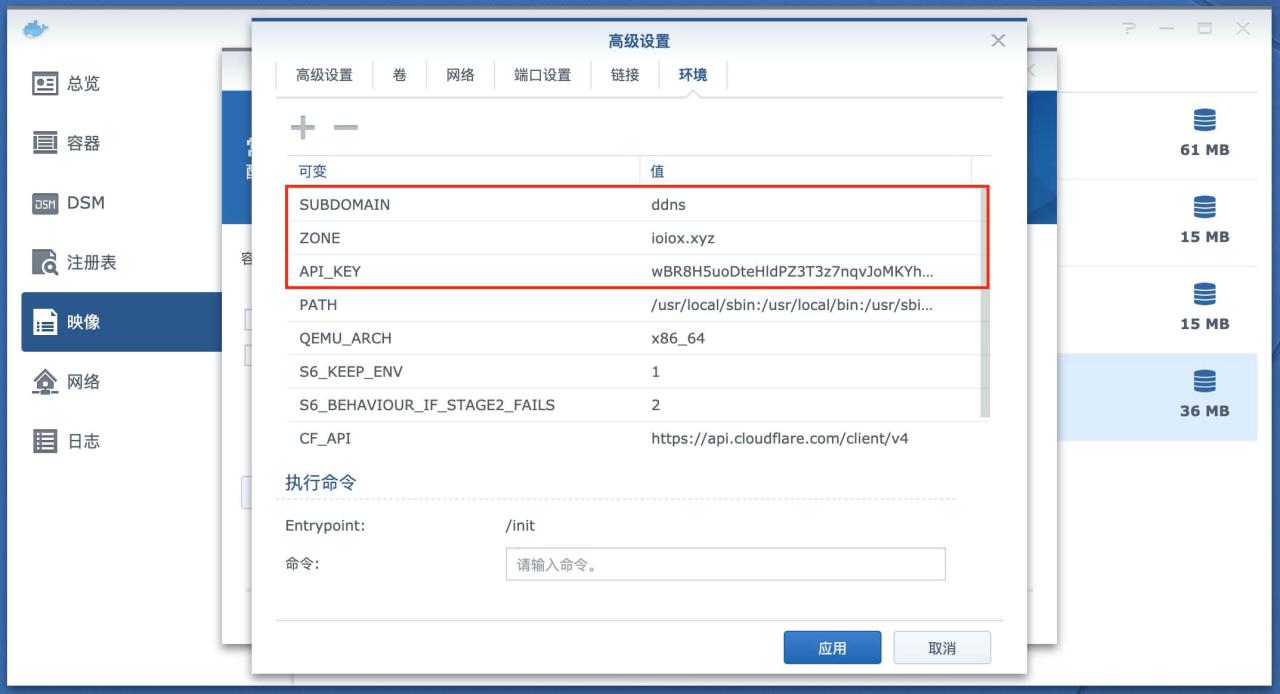This screenshot has height=694, width=1280.
Task: Click the 命令 command input field
Action: pos(723,564)
